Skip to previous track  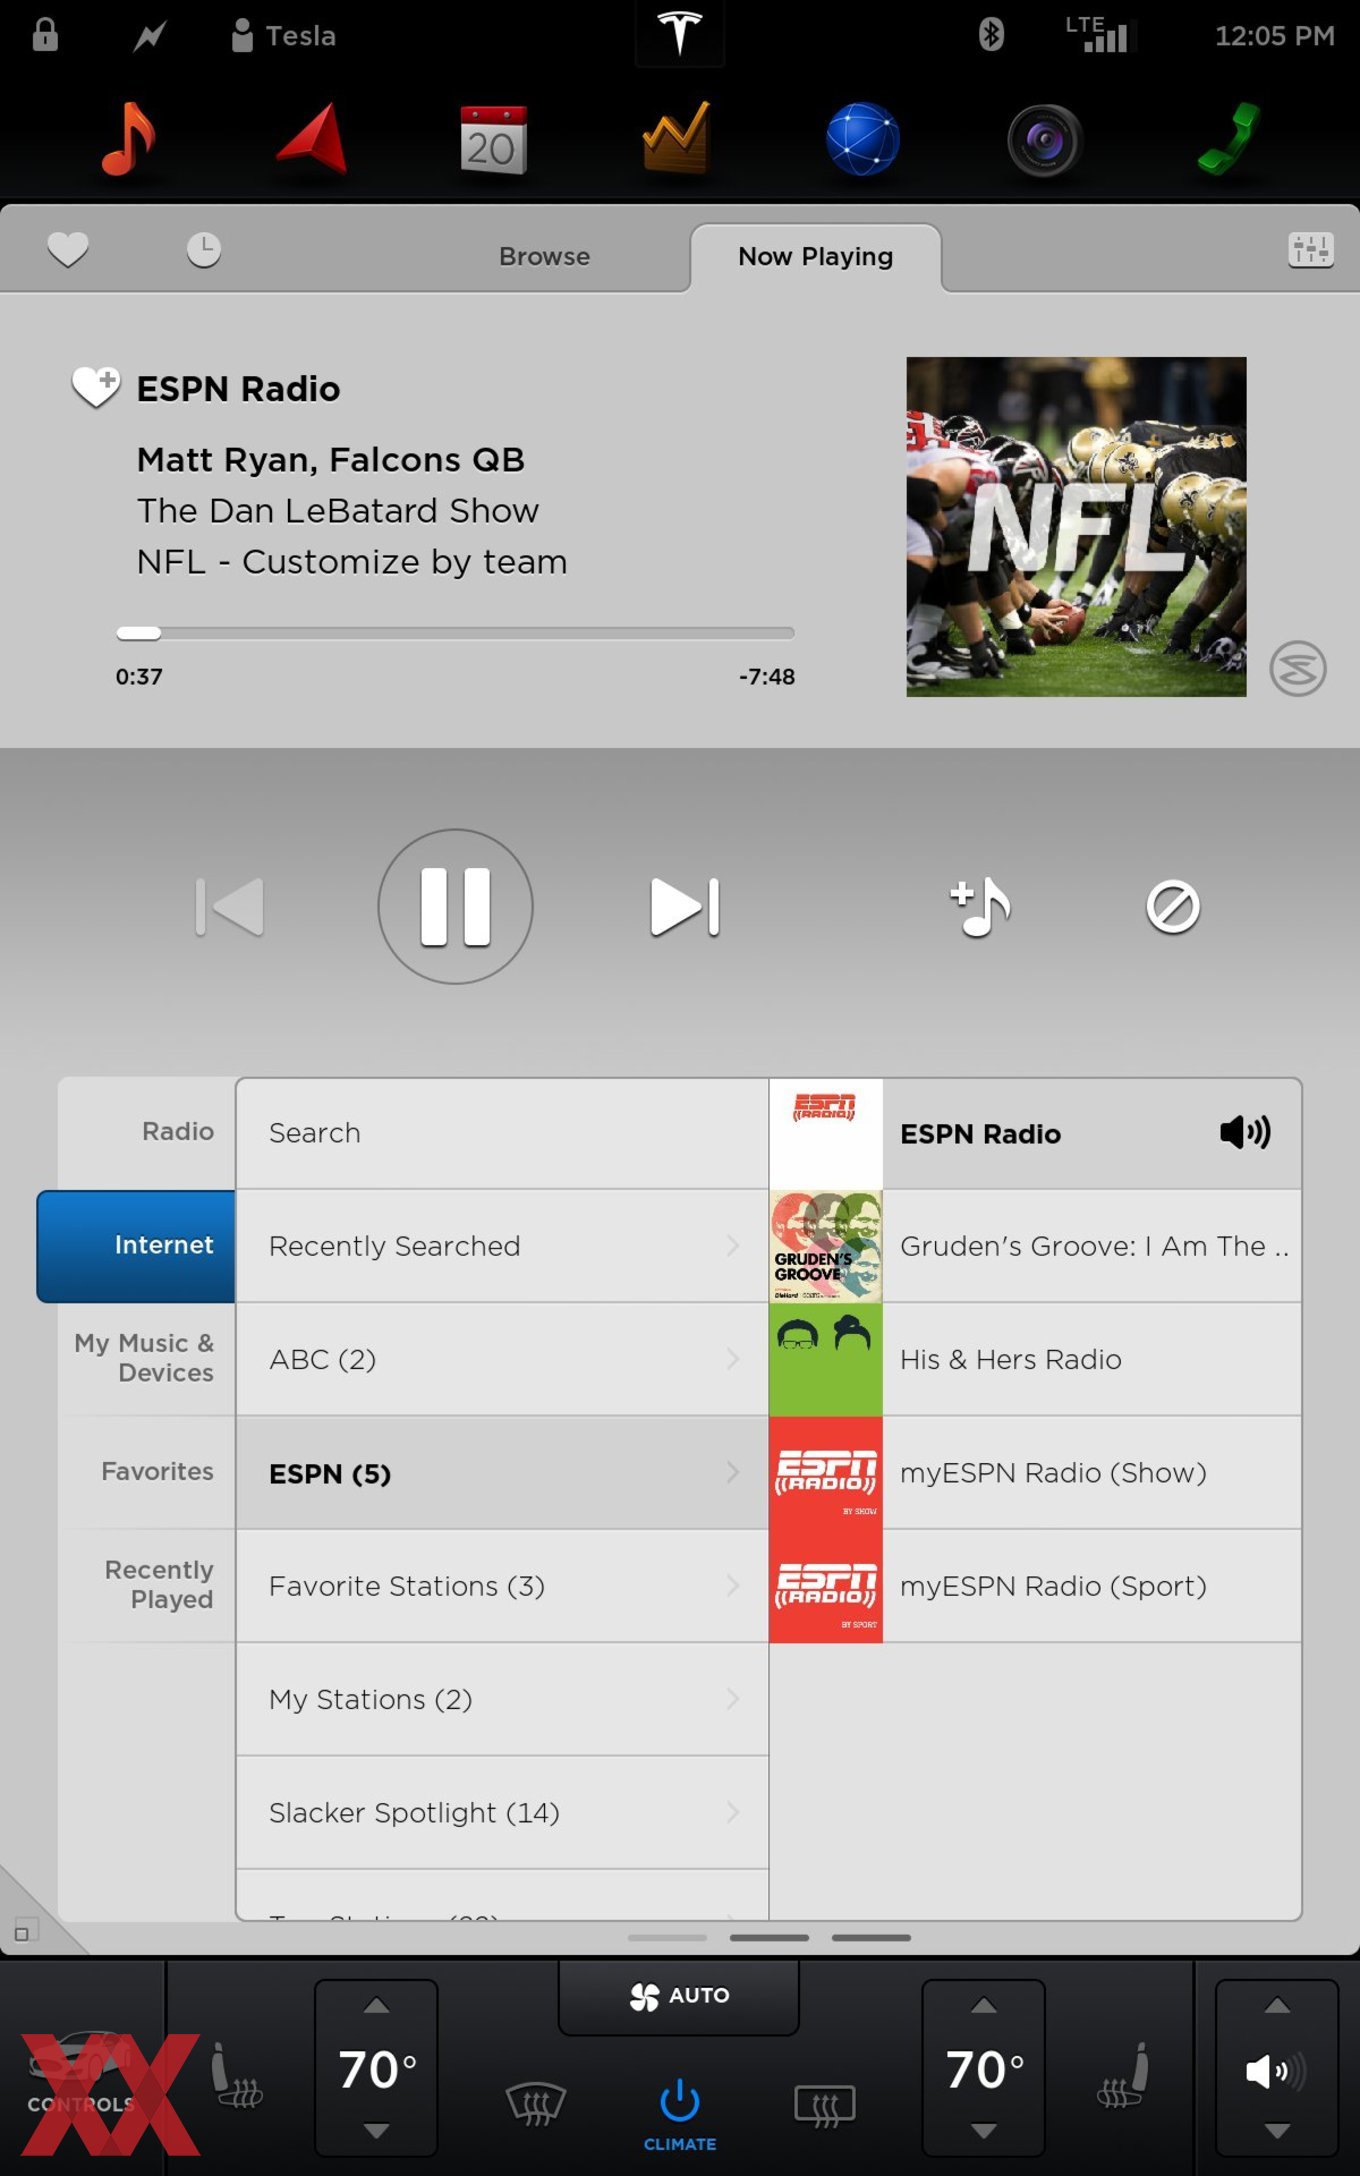tap(230, 907)
